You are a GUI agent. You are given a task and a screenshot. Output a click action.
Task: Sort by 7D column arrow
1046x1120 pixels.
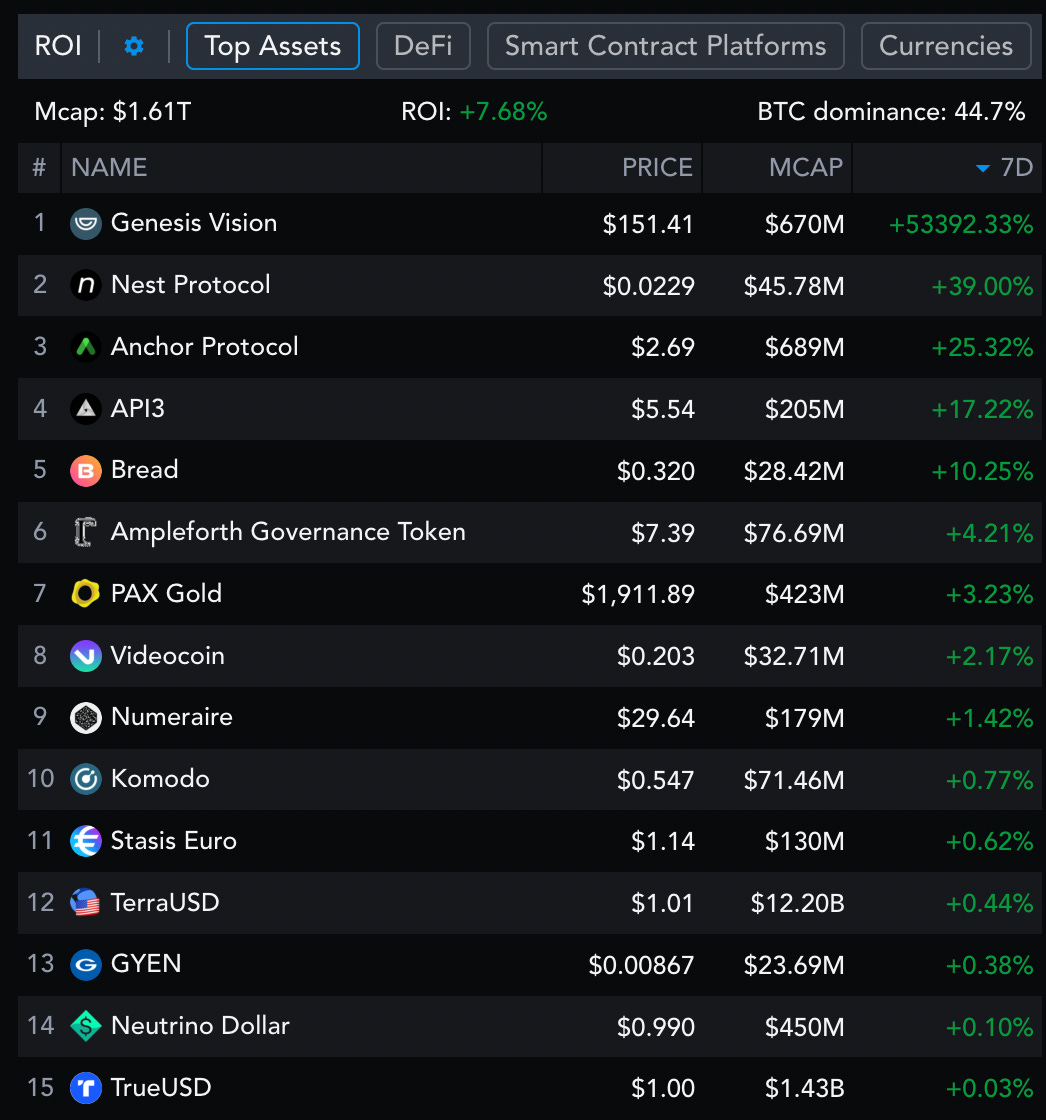[983, 169]
